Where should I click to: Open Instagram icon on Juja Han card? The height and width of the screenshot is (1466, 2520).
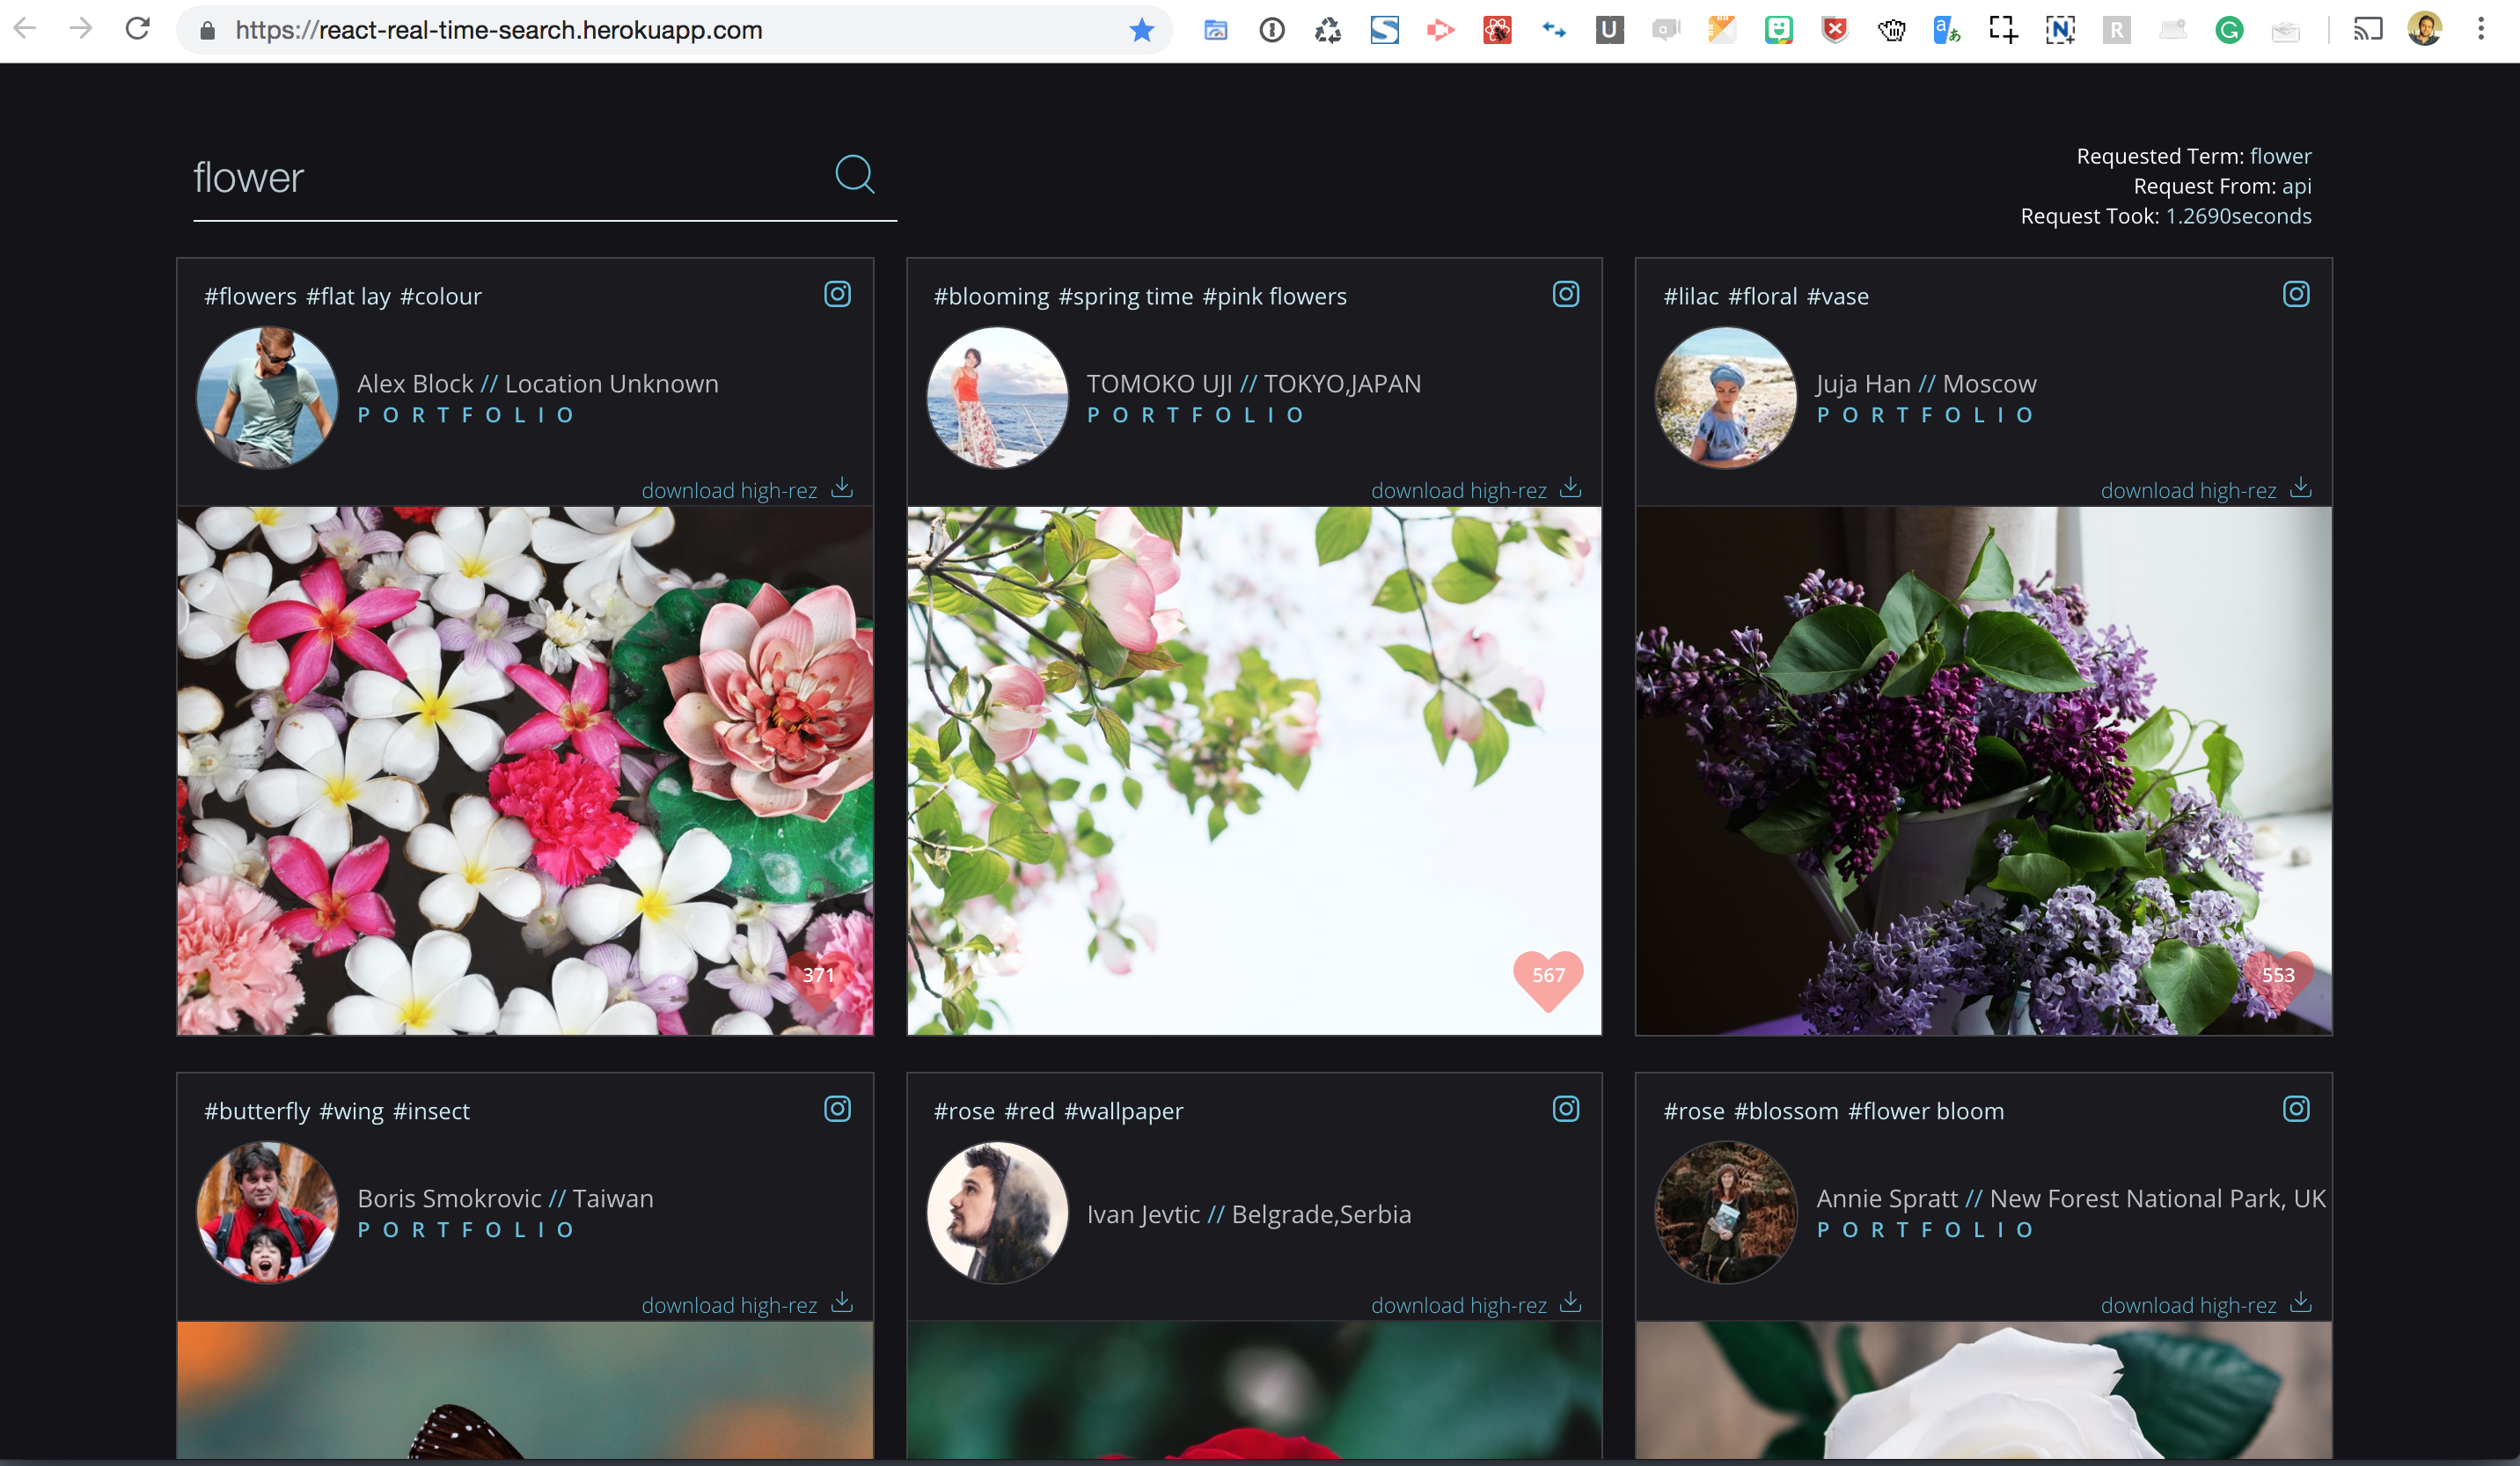(x=2296, y=294)
